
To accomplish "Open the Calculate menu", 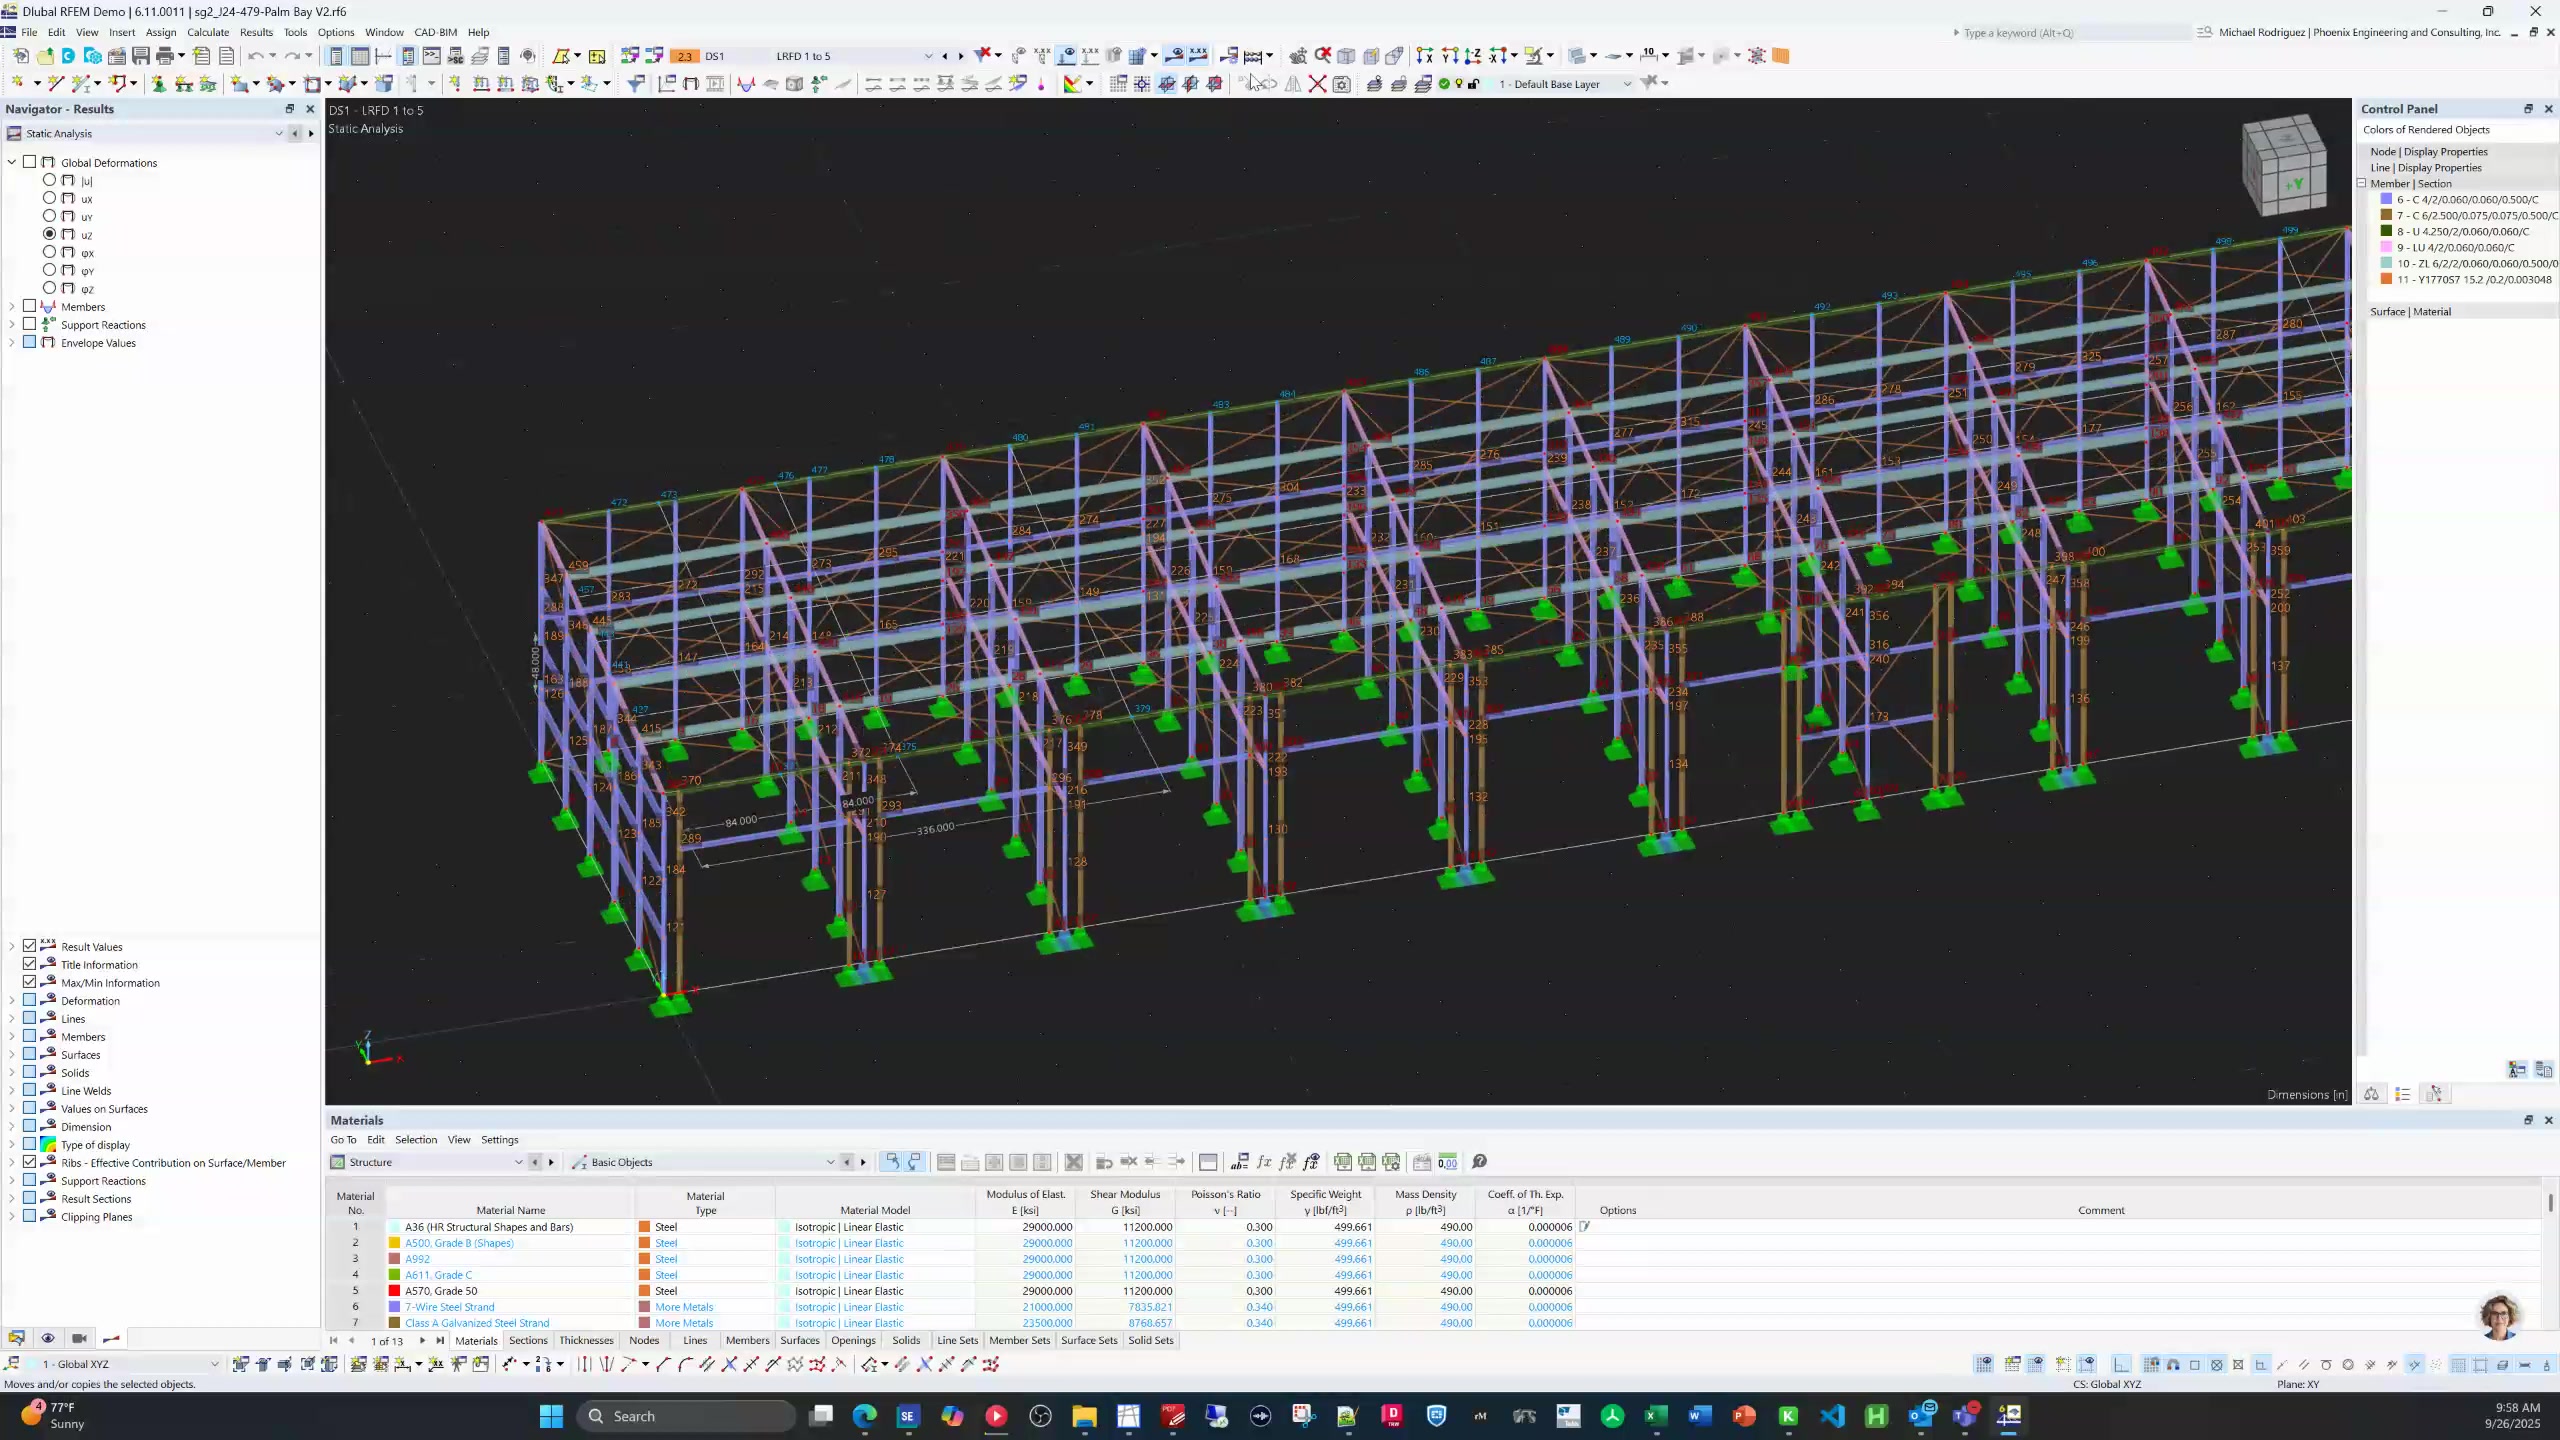I will point(208,32).
